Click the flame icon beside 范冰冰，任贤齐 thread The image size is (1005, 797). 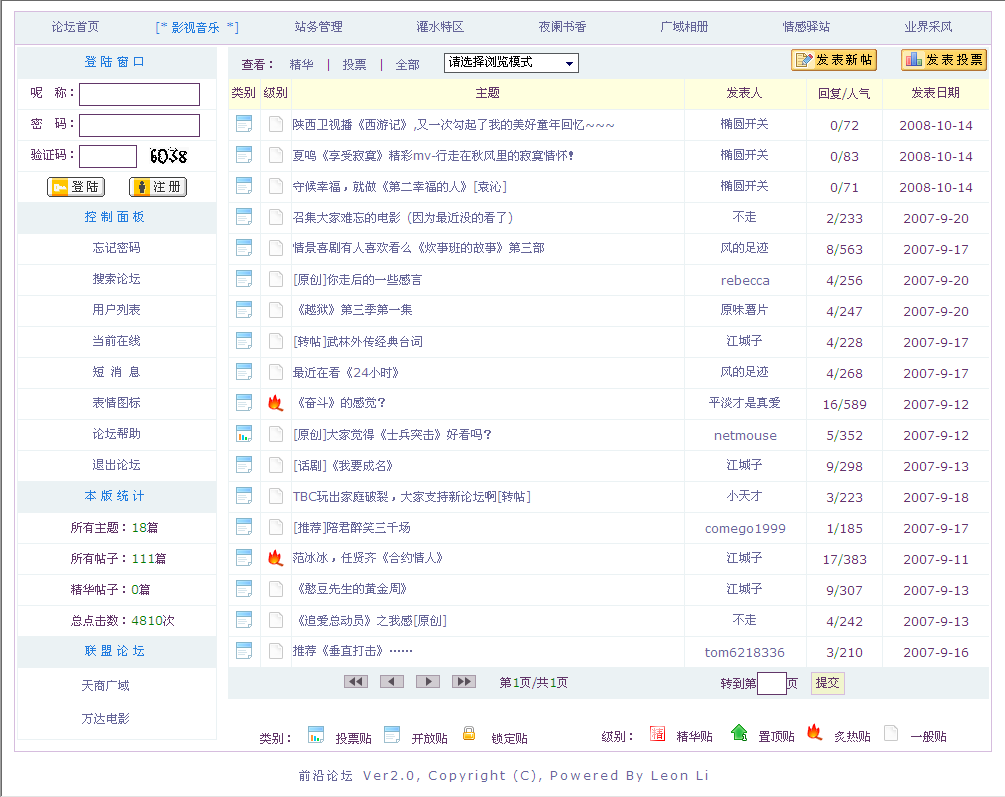[x=276, y=558]
